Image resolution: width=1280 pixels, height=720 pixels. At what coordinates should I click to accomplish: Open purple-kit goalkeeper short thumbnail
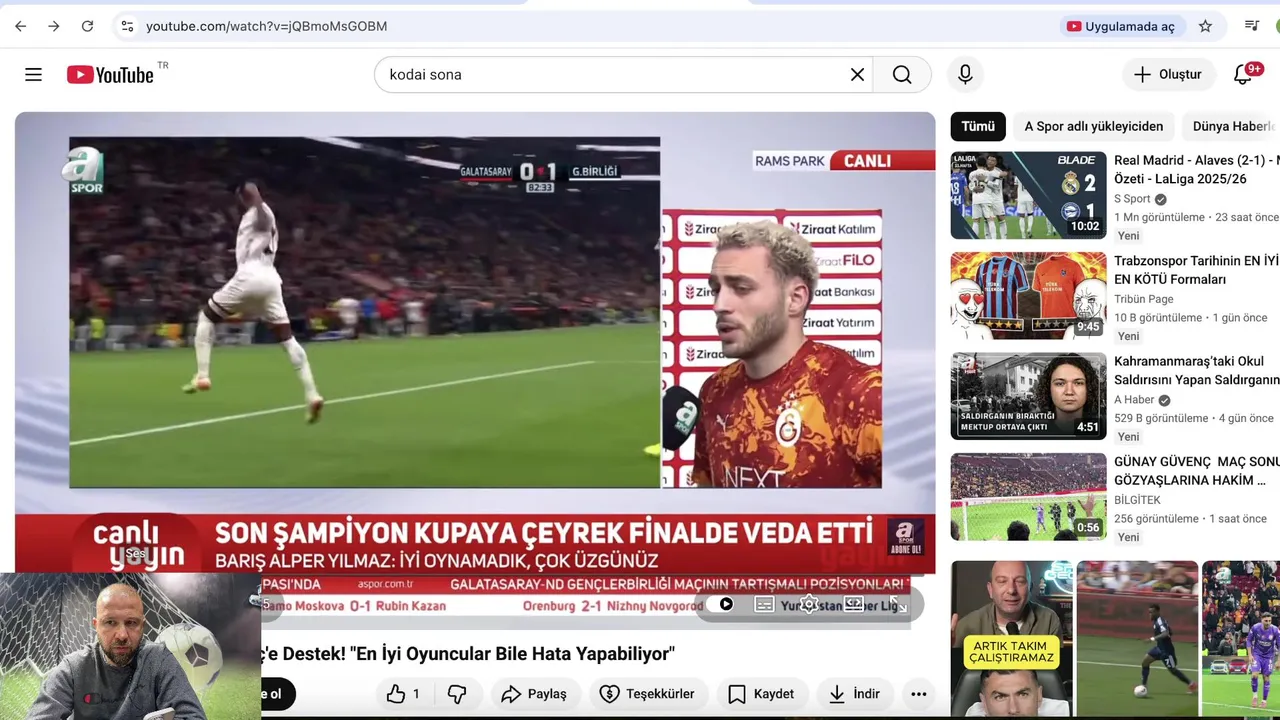click(x=1241, y=640)
